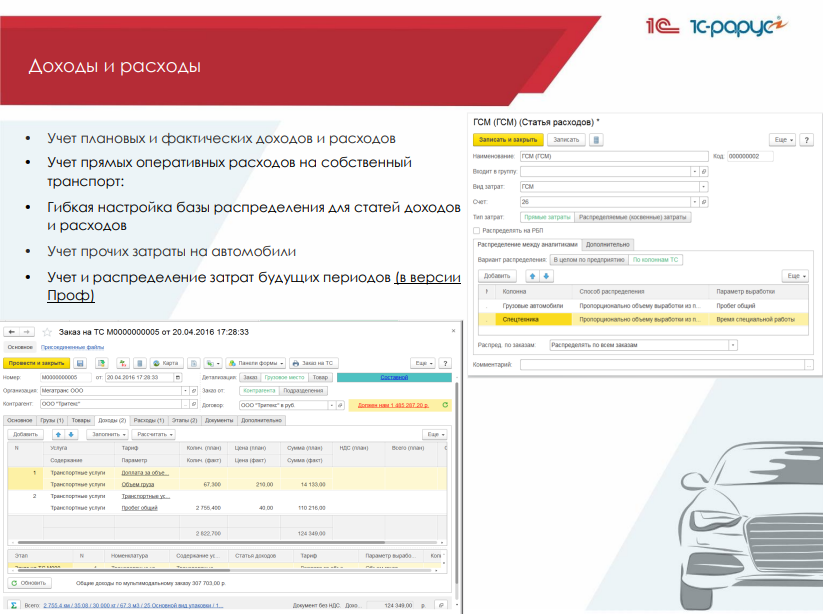Click the help question mark in expense form
The width and height of the screenshot is (823, 614).
click(x=809, y=140)
